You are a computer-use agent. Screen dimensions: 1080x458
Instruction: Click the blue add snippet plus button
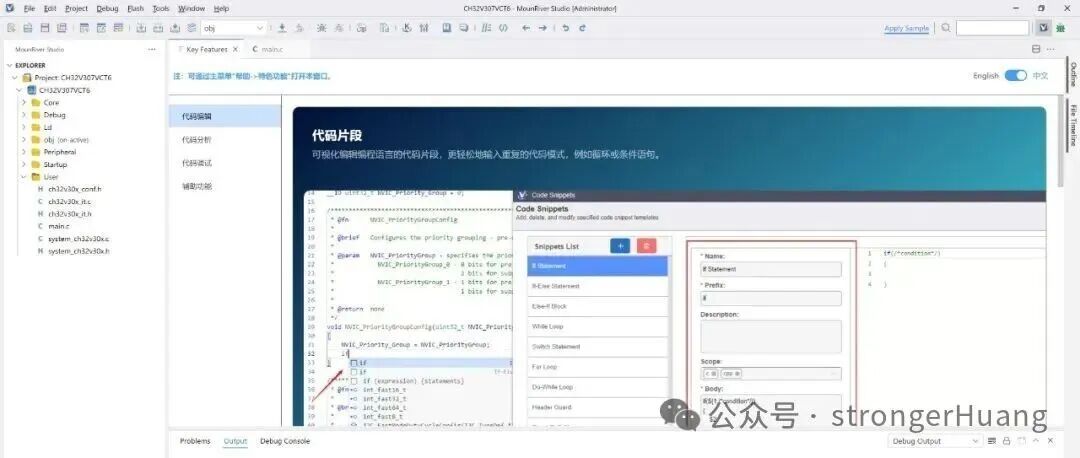[620, 246]
